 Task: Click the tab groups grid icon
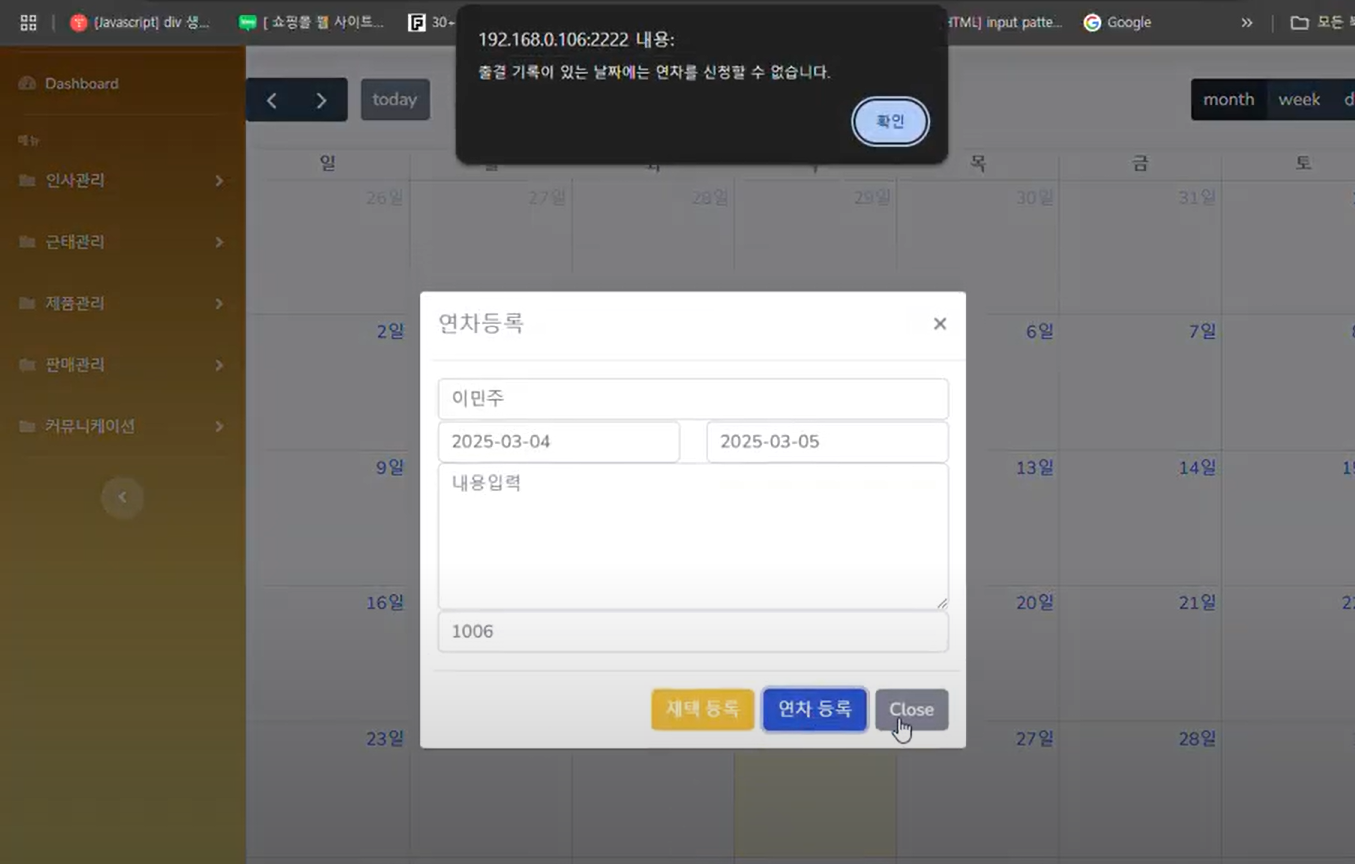(27, 21)
